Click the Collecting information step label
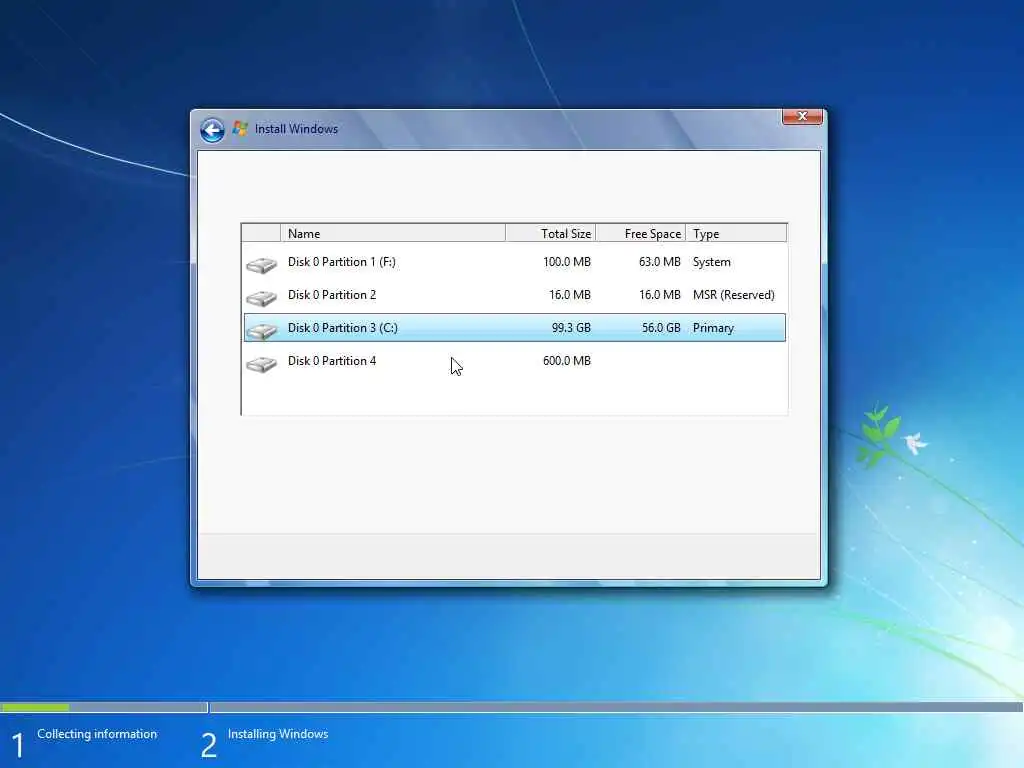Image resolution: width=1024 pixels, height=768 pixels. (x=97, y=734)
